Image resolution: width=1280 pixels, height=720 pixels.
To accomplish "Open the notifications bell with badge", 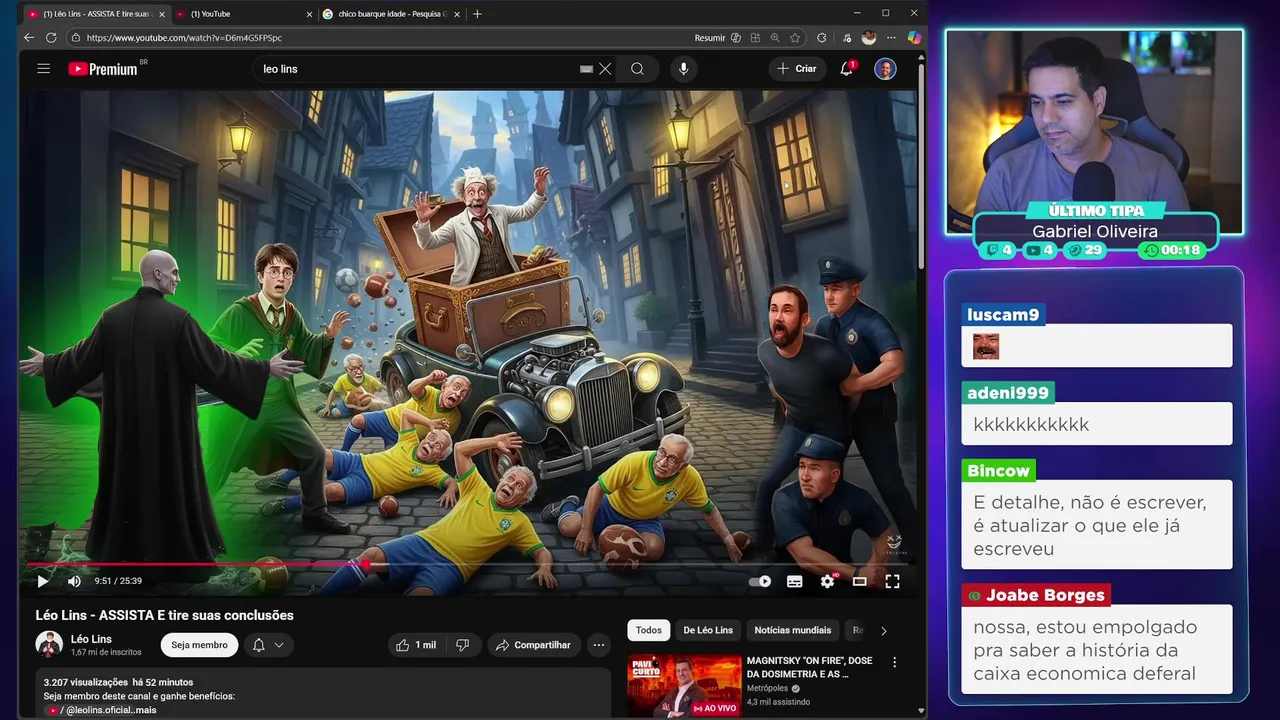I will pos(847,69).
